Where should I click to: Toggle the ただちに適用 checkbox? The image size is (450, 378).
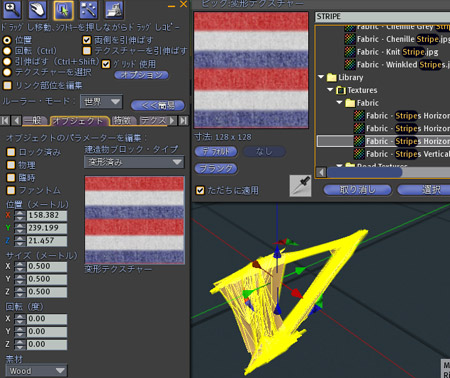[200, 190]
